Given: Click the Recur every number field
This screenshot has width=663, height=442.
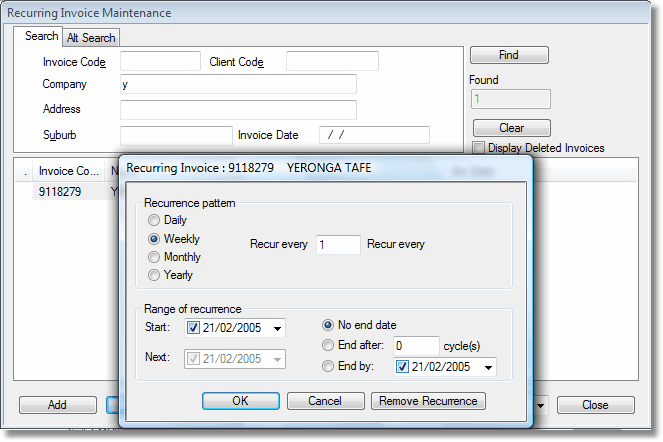Looking at the screenshot, I should (x=338, y=245).
